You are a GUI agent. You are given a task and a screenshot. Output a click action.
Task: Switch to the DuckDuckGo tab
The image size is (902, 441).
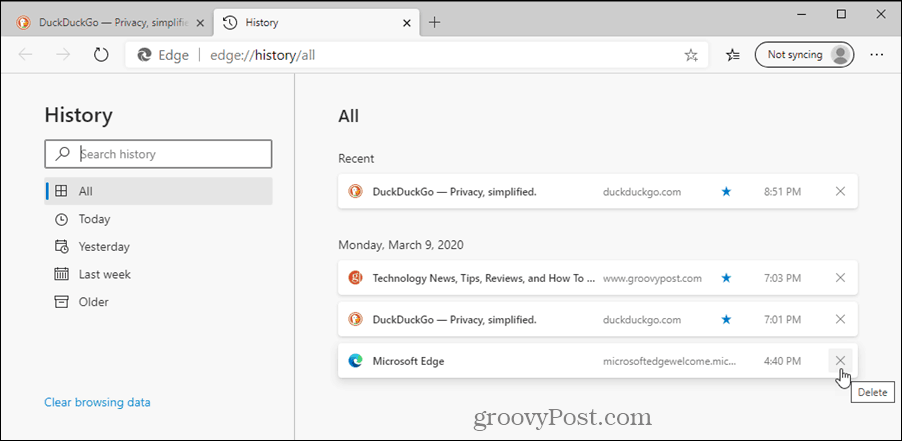[x=110, y=22]
